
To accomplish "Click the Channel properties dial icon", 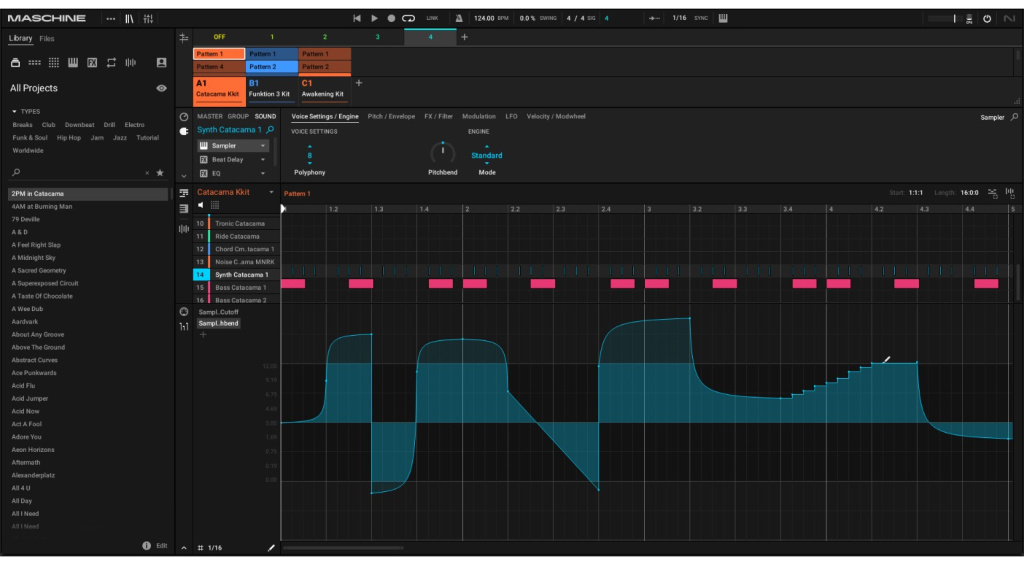I will pos(184,117).
